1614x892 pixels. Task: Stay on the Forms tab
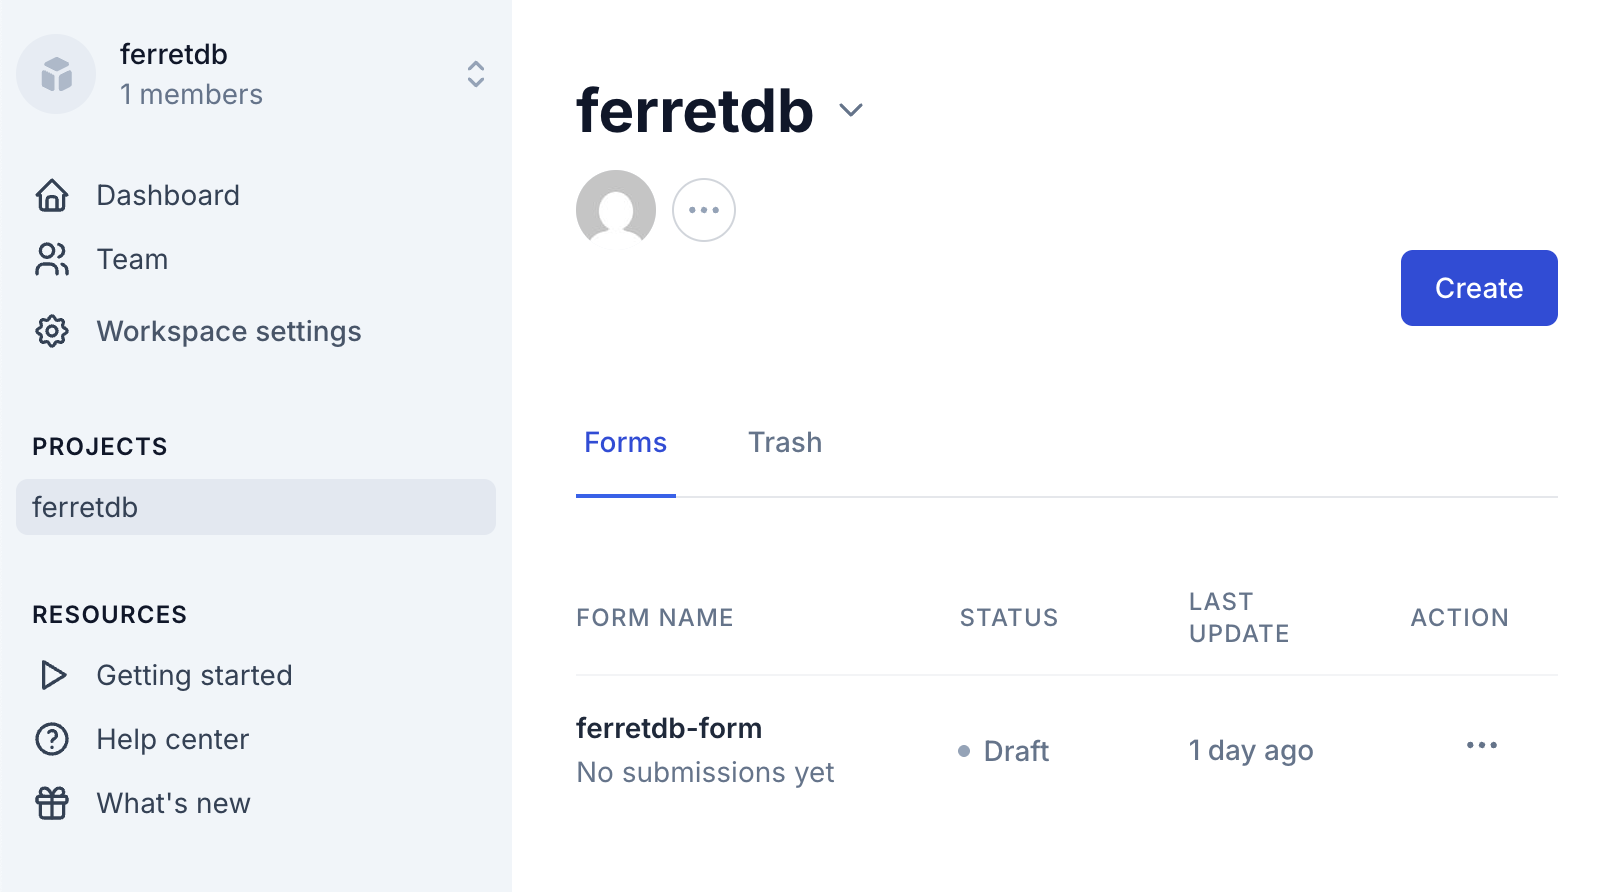point(625,442)
